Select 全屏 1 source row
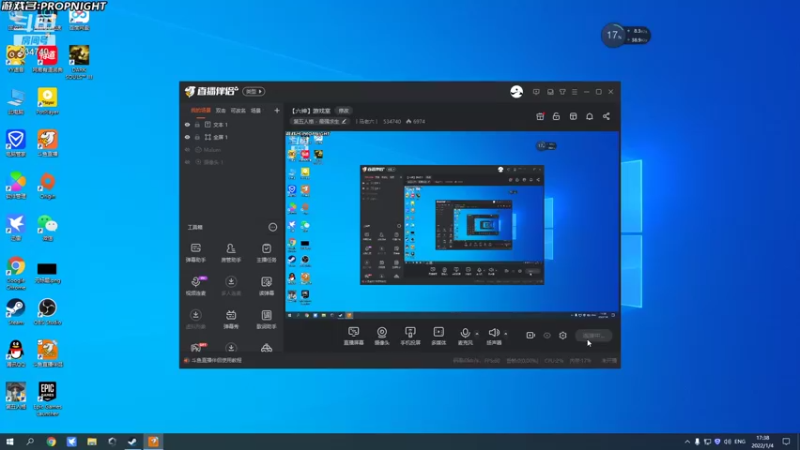Image resolution: width=800 pixels, height=450 pixels. 232,137
